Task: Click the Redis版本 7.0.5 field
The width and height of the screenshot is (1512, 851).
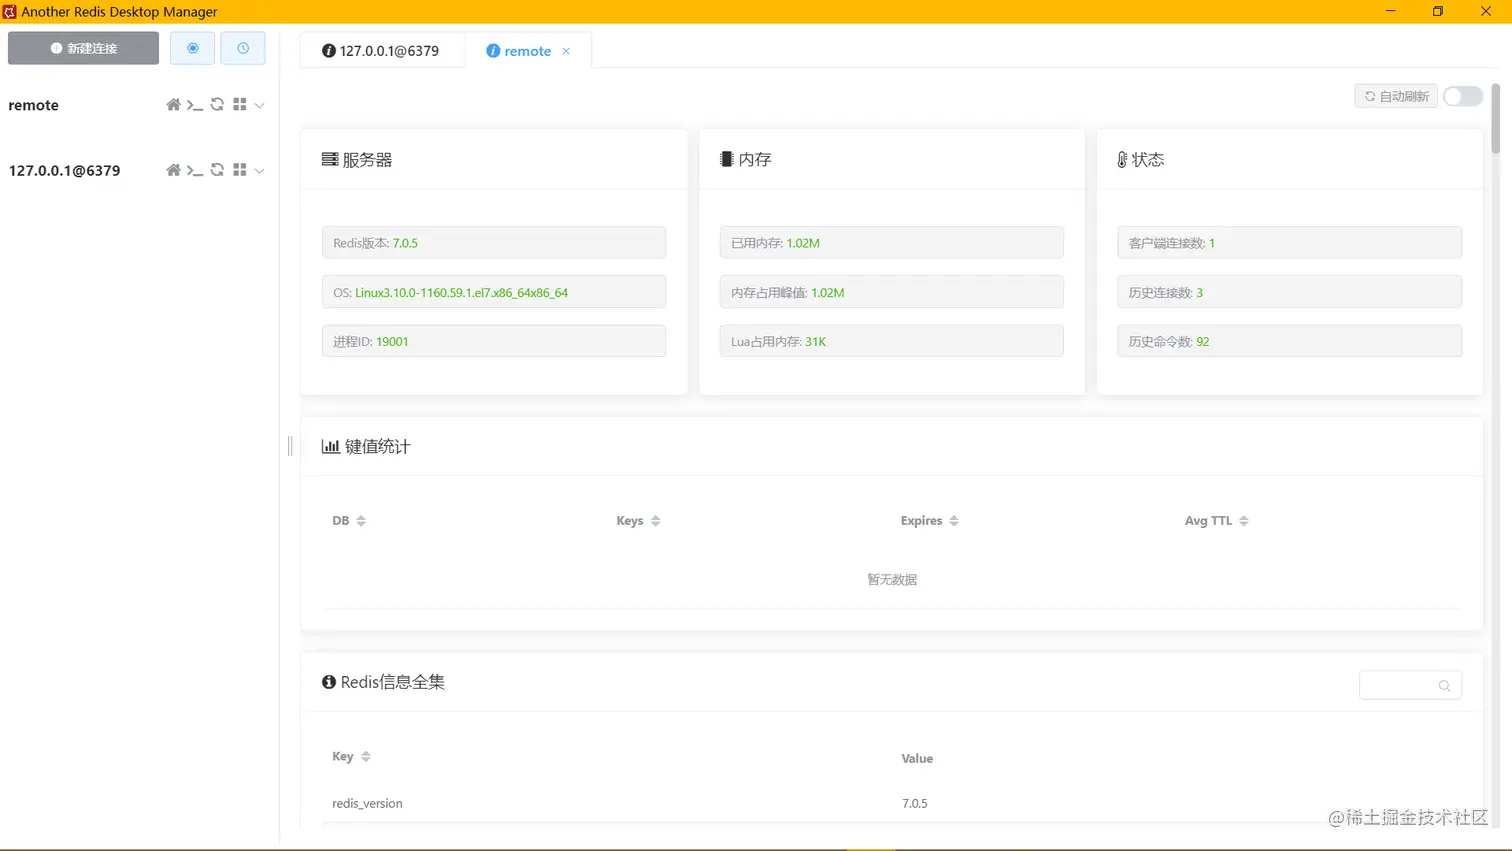Action: point(494,242)
